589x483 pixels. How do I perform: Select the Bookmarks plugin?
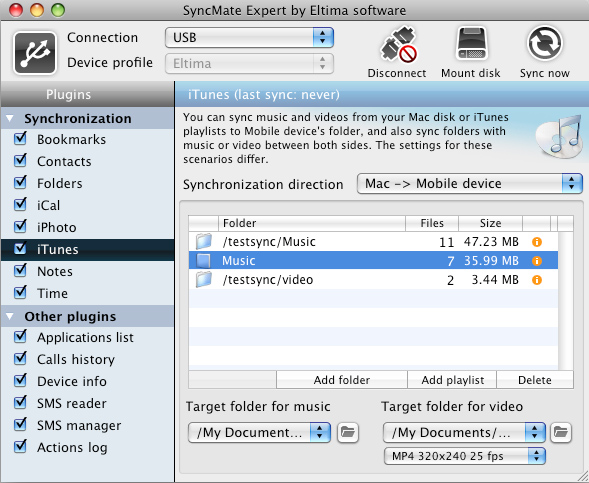[x=71, y=139]
